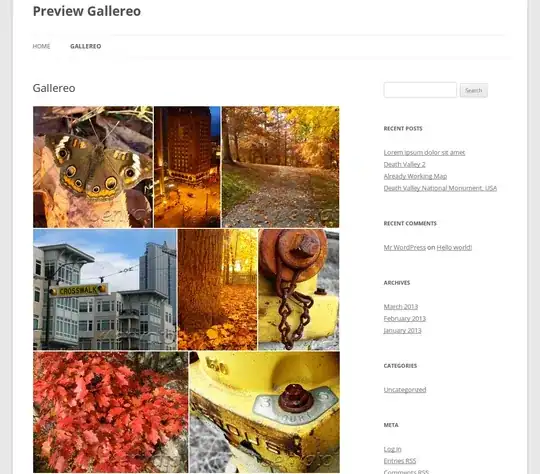View the red maple leaves photo
Image resolution: width=540 pixels, height=474 pixels.
111,412
